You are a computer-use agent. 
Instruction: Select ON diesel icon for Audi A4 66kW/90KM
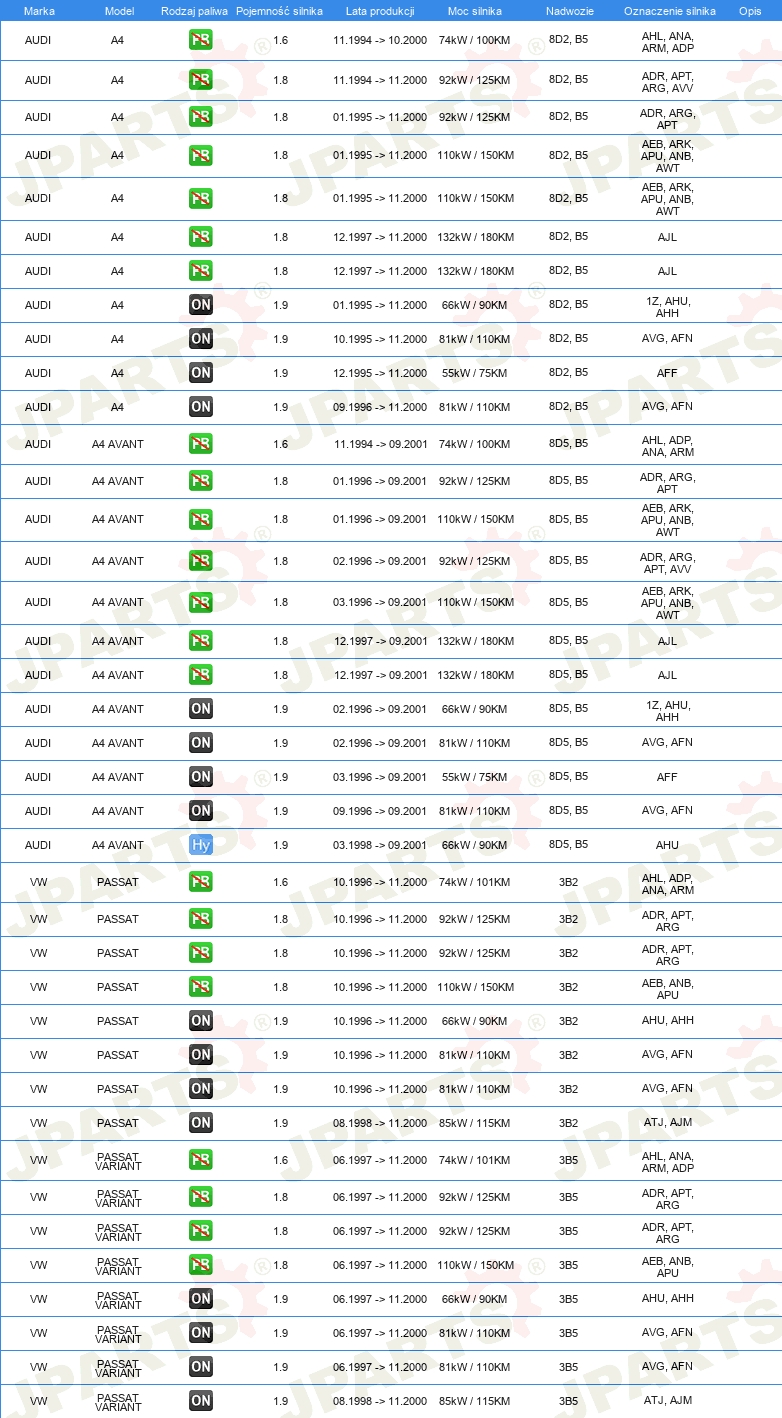tap(201, 305)
